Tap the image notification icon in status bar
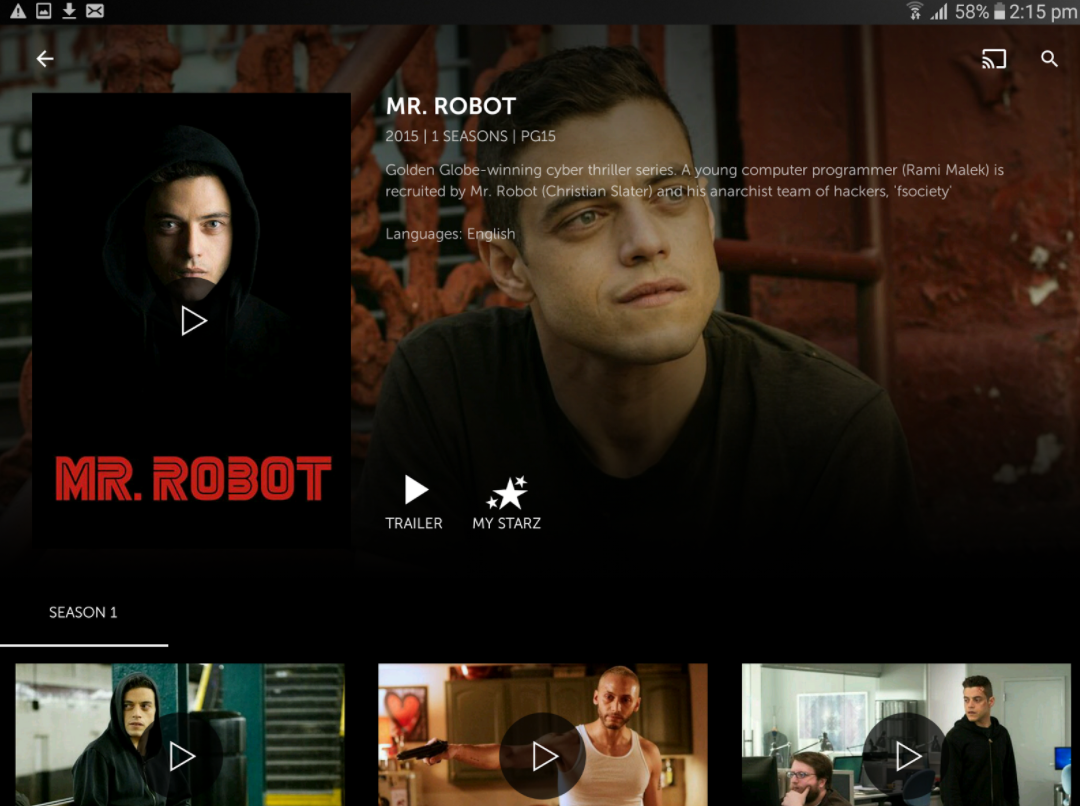 click(x=43, y=11)
